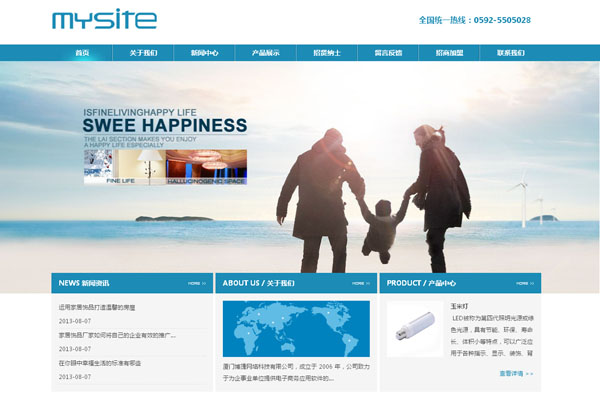
Task: Open the first news headline link
Action: [x=103, y=308]
